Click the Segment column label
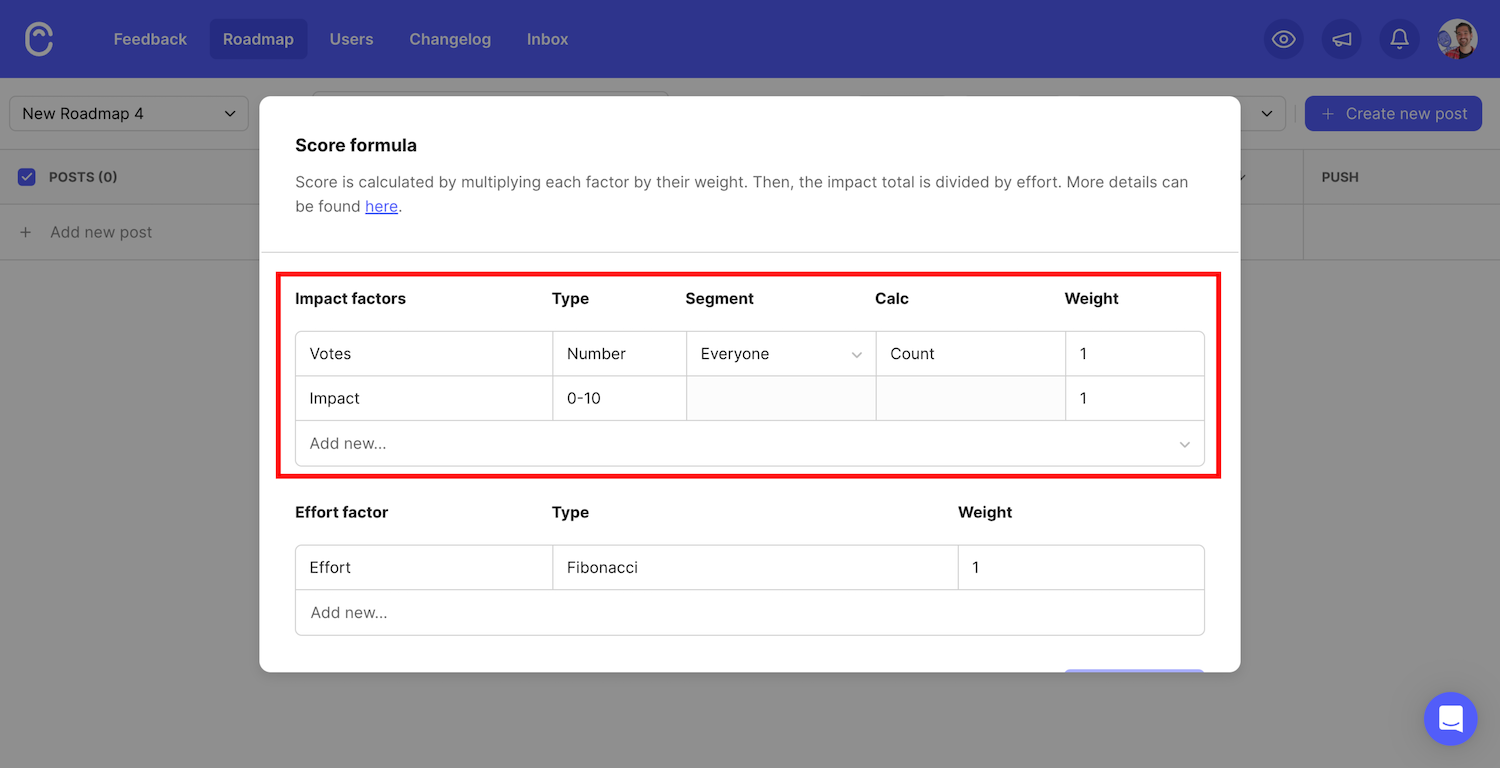 [x=719, y=298]
